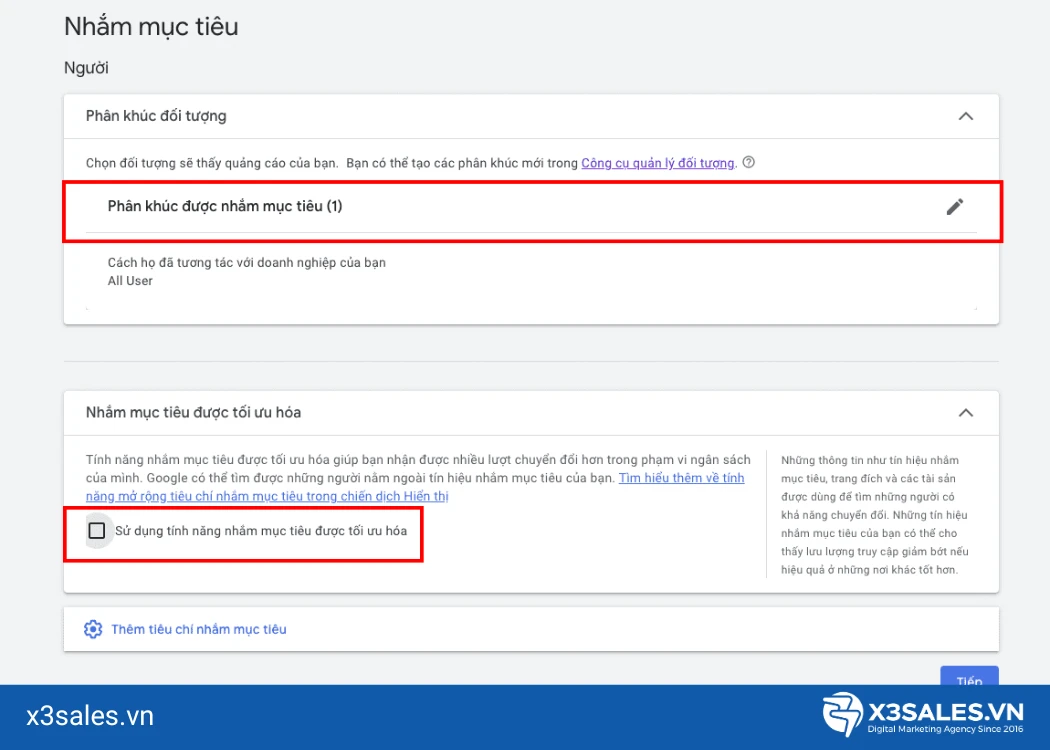Viewport: 1050px width, 750px height.
Task: Click the blue Tiếp button
Action: point(969,676)
